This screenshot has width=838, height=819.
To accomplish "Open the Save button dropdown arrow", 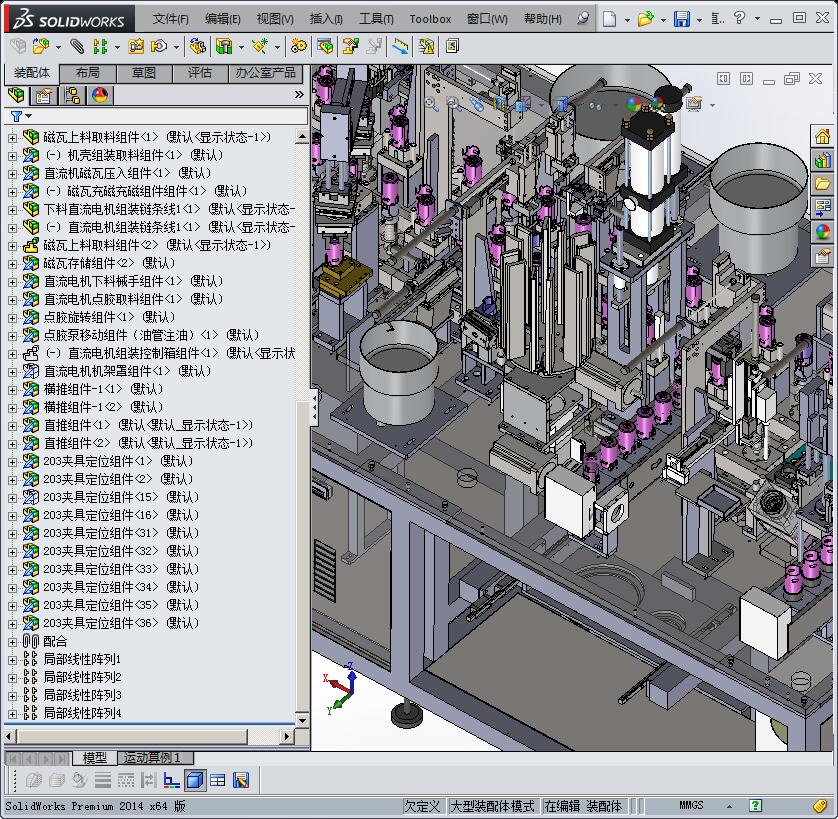I will (x=700, y=20).
